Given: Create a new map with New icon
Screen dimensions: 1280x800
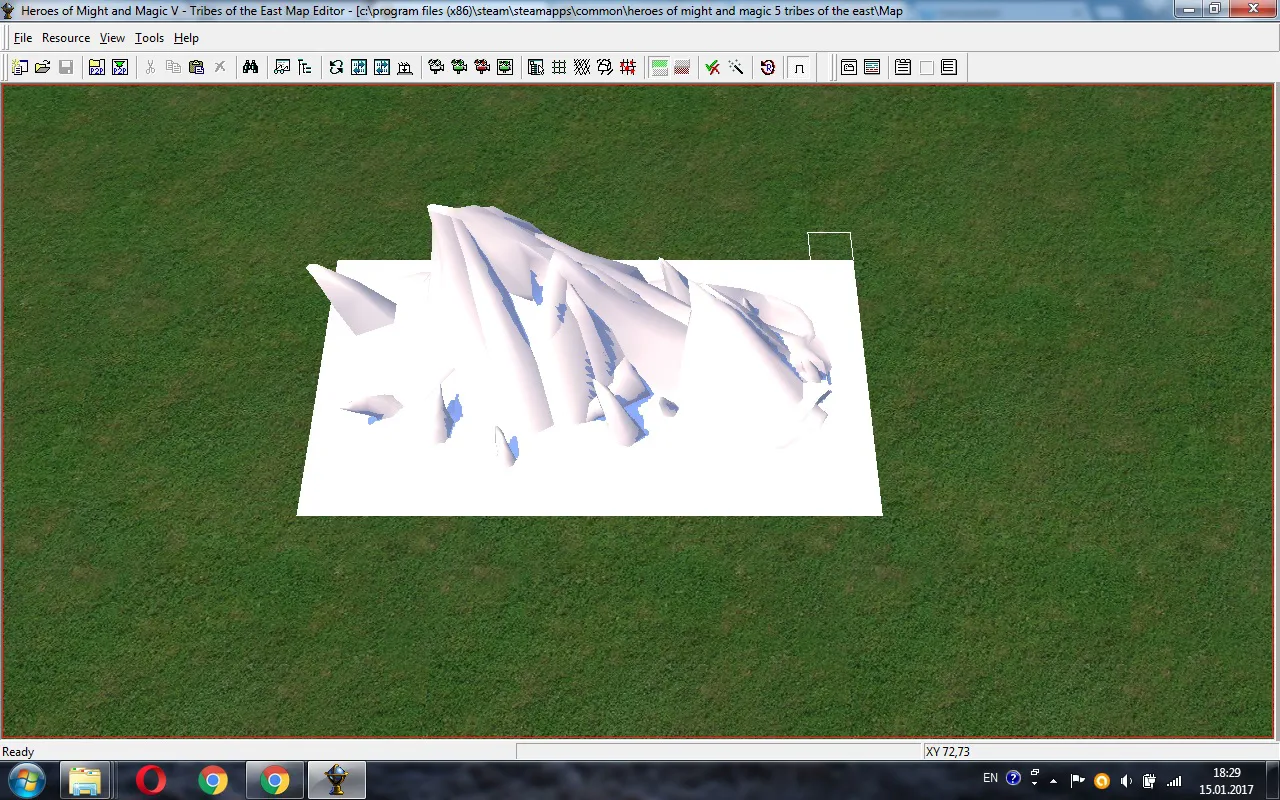Looking at the screenshot, I should click(20, 67).
